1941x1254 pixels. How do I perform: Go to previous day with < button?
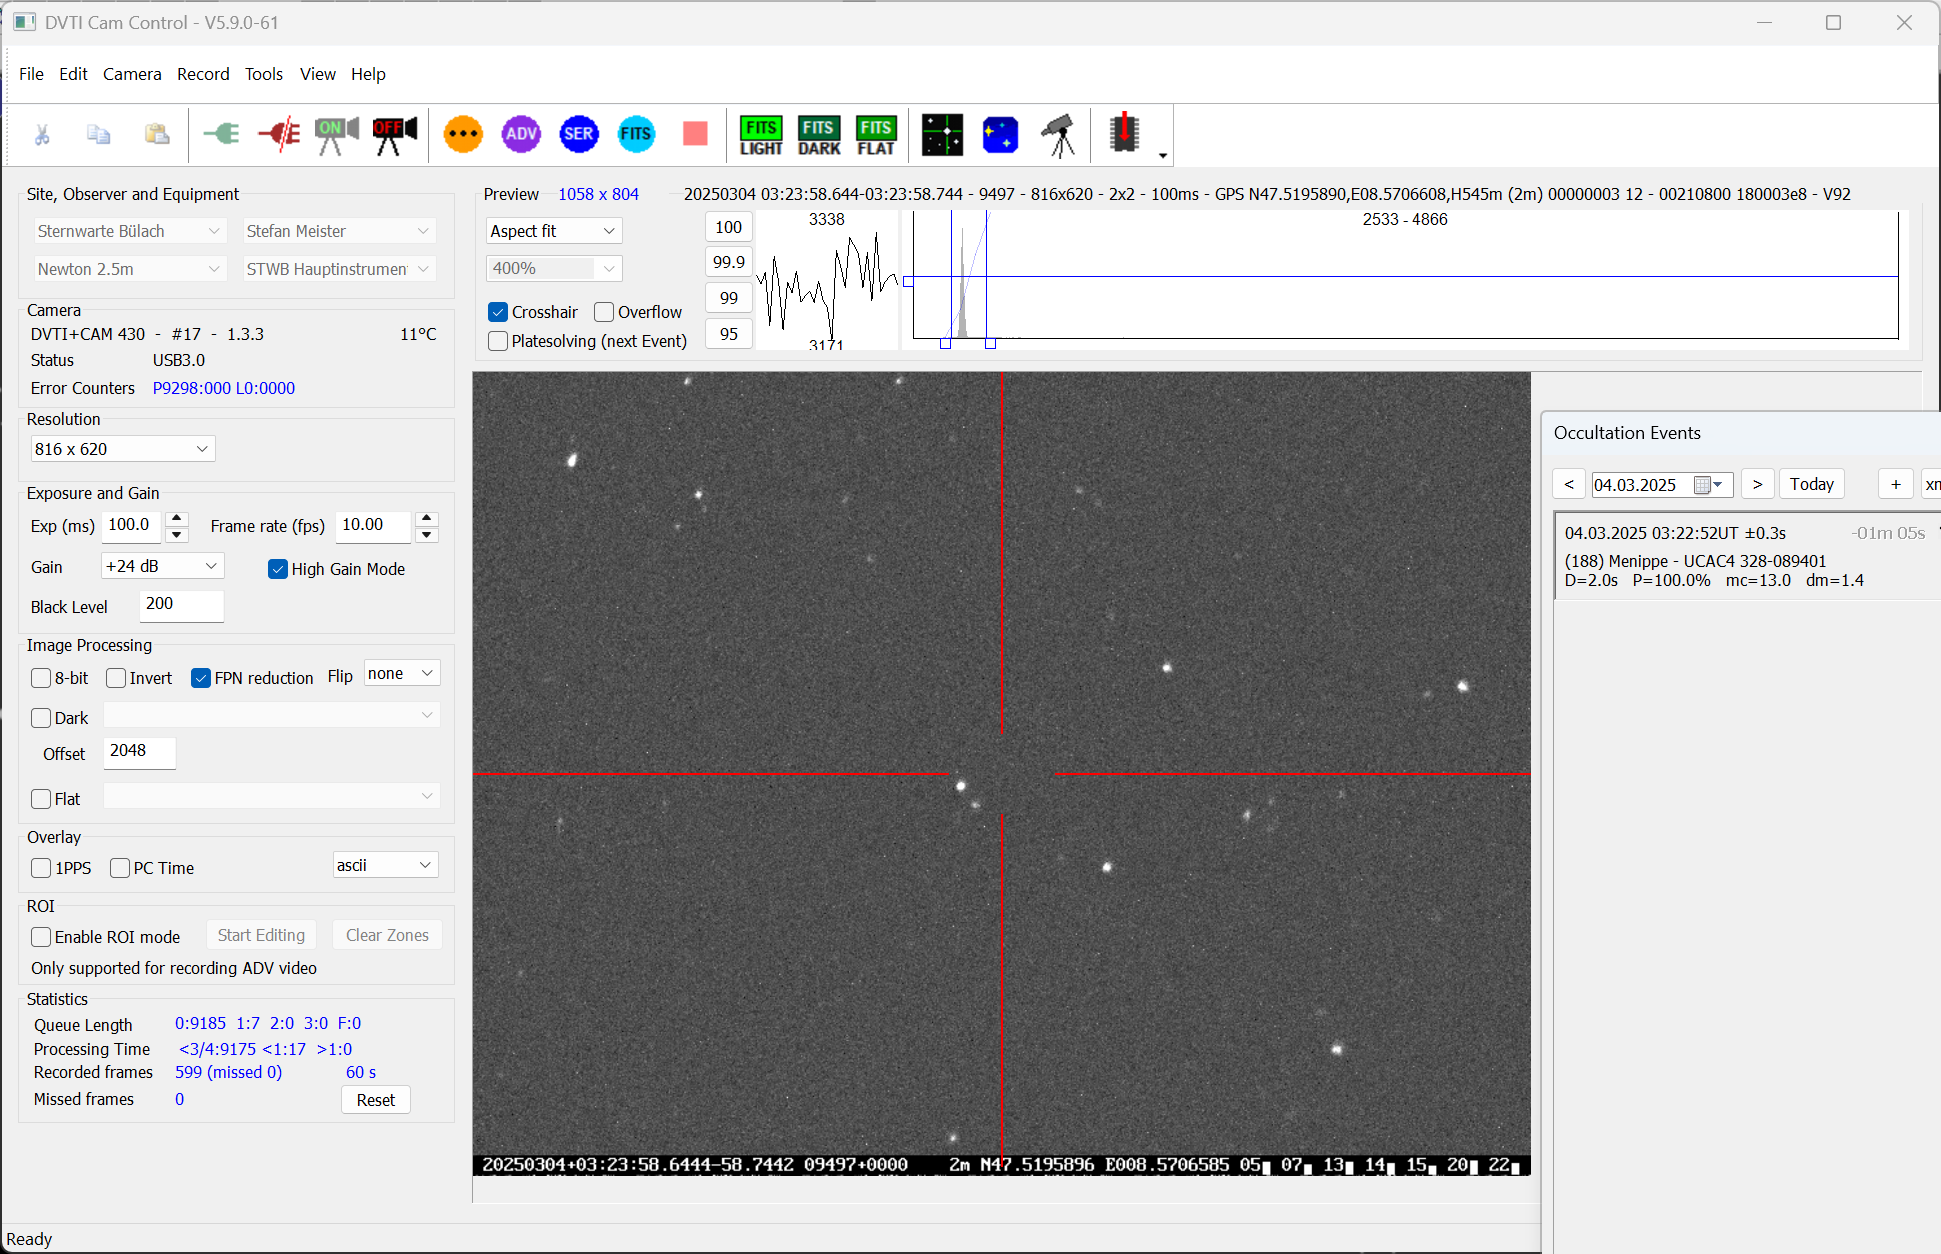(x=1569, y=484)
